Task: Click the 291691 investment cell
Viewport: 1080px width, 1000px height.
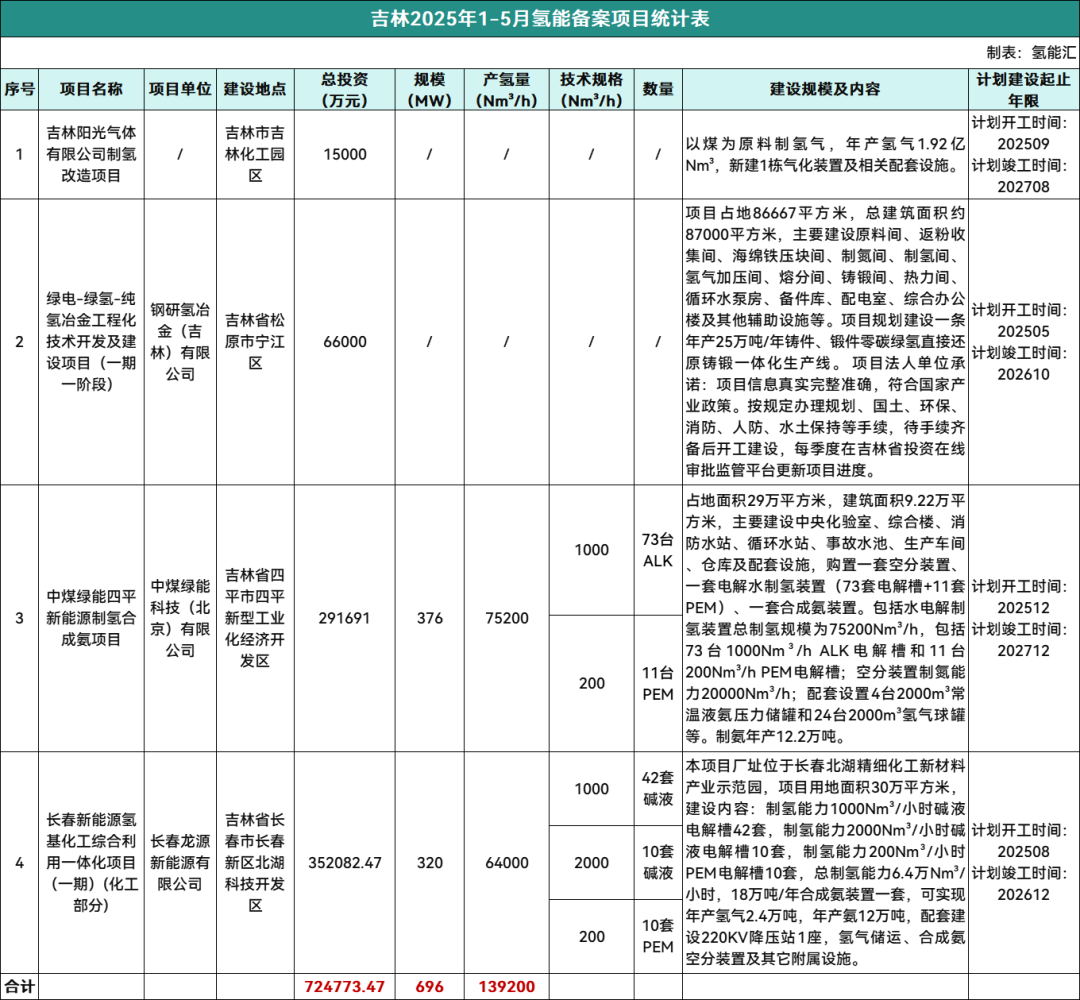Action: pyautogui.click(x=345, y=618)
